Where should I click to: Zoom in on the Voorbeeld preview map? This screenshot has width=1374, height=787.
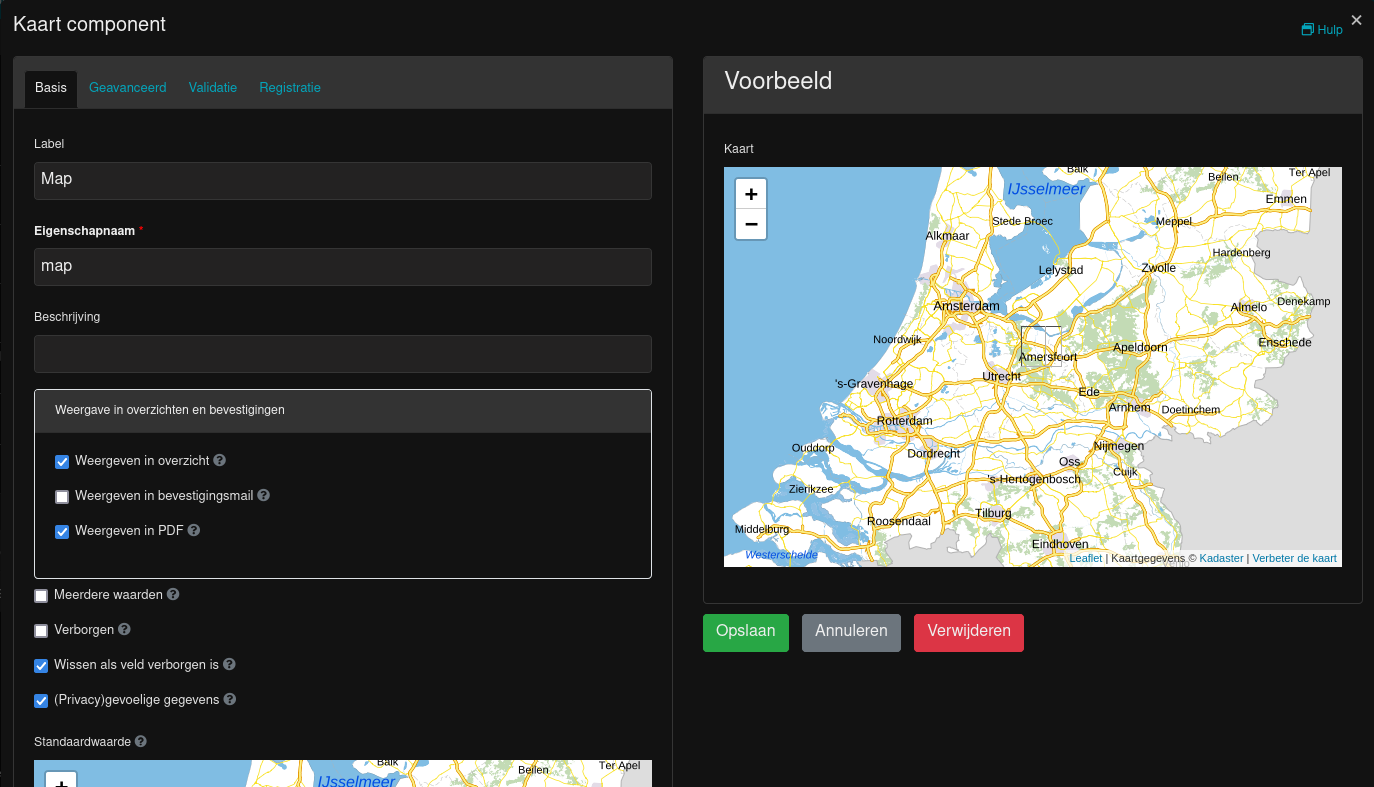click(x=751, y=193)
